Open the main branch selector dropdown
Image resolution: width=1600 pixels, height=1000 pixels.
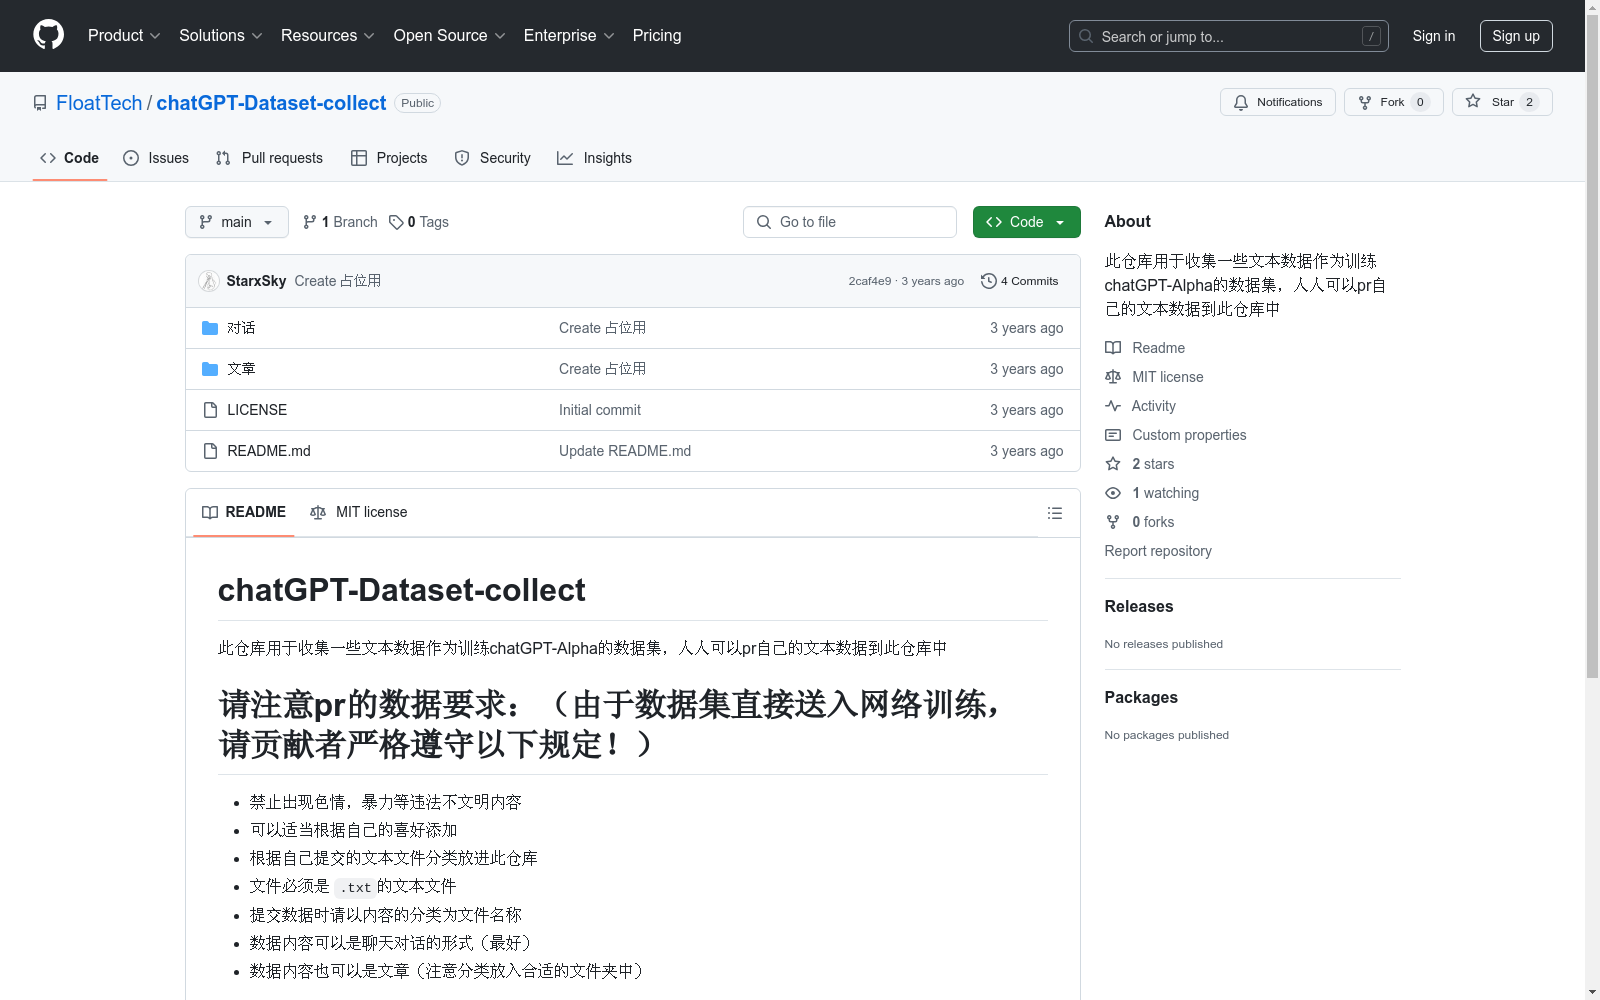coord(237,222)
